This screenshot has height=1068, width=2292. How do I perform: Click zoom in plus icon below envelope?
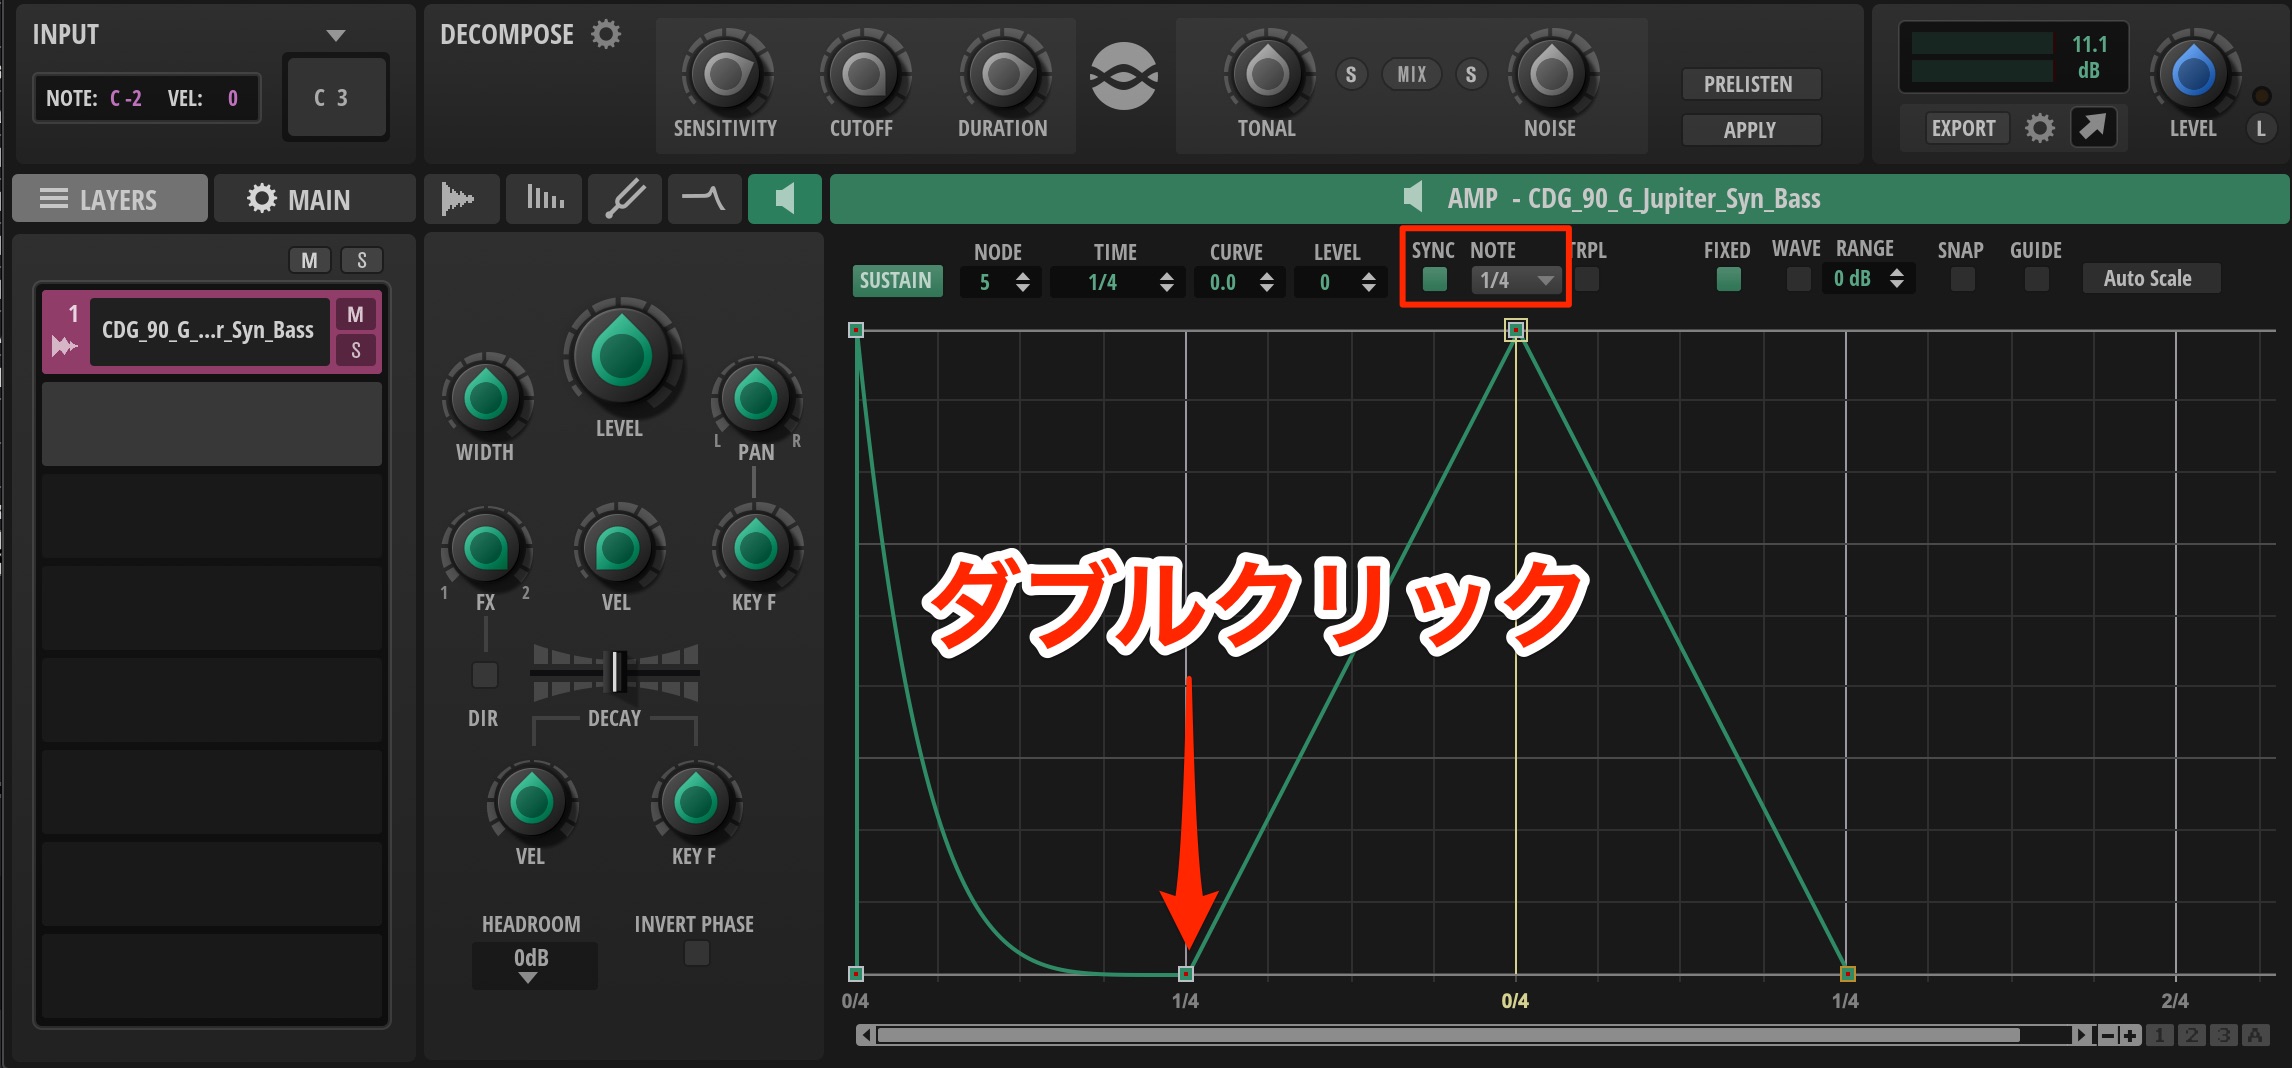click(2130, 1035)
